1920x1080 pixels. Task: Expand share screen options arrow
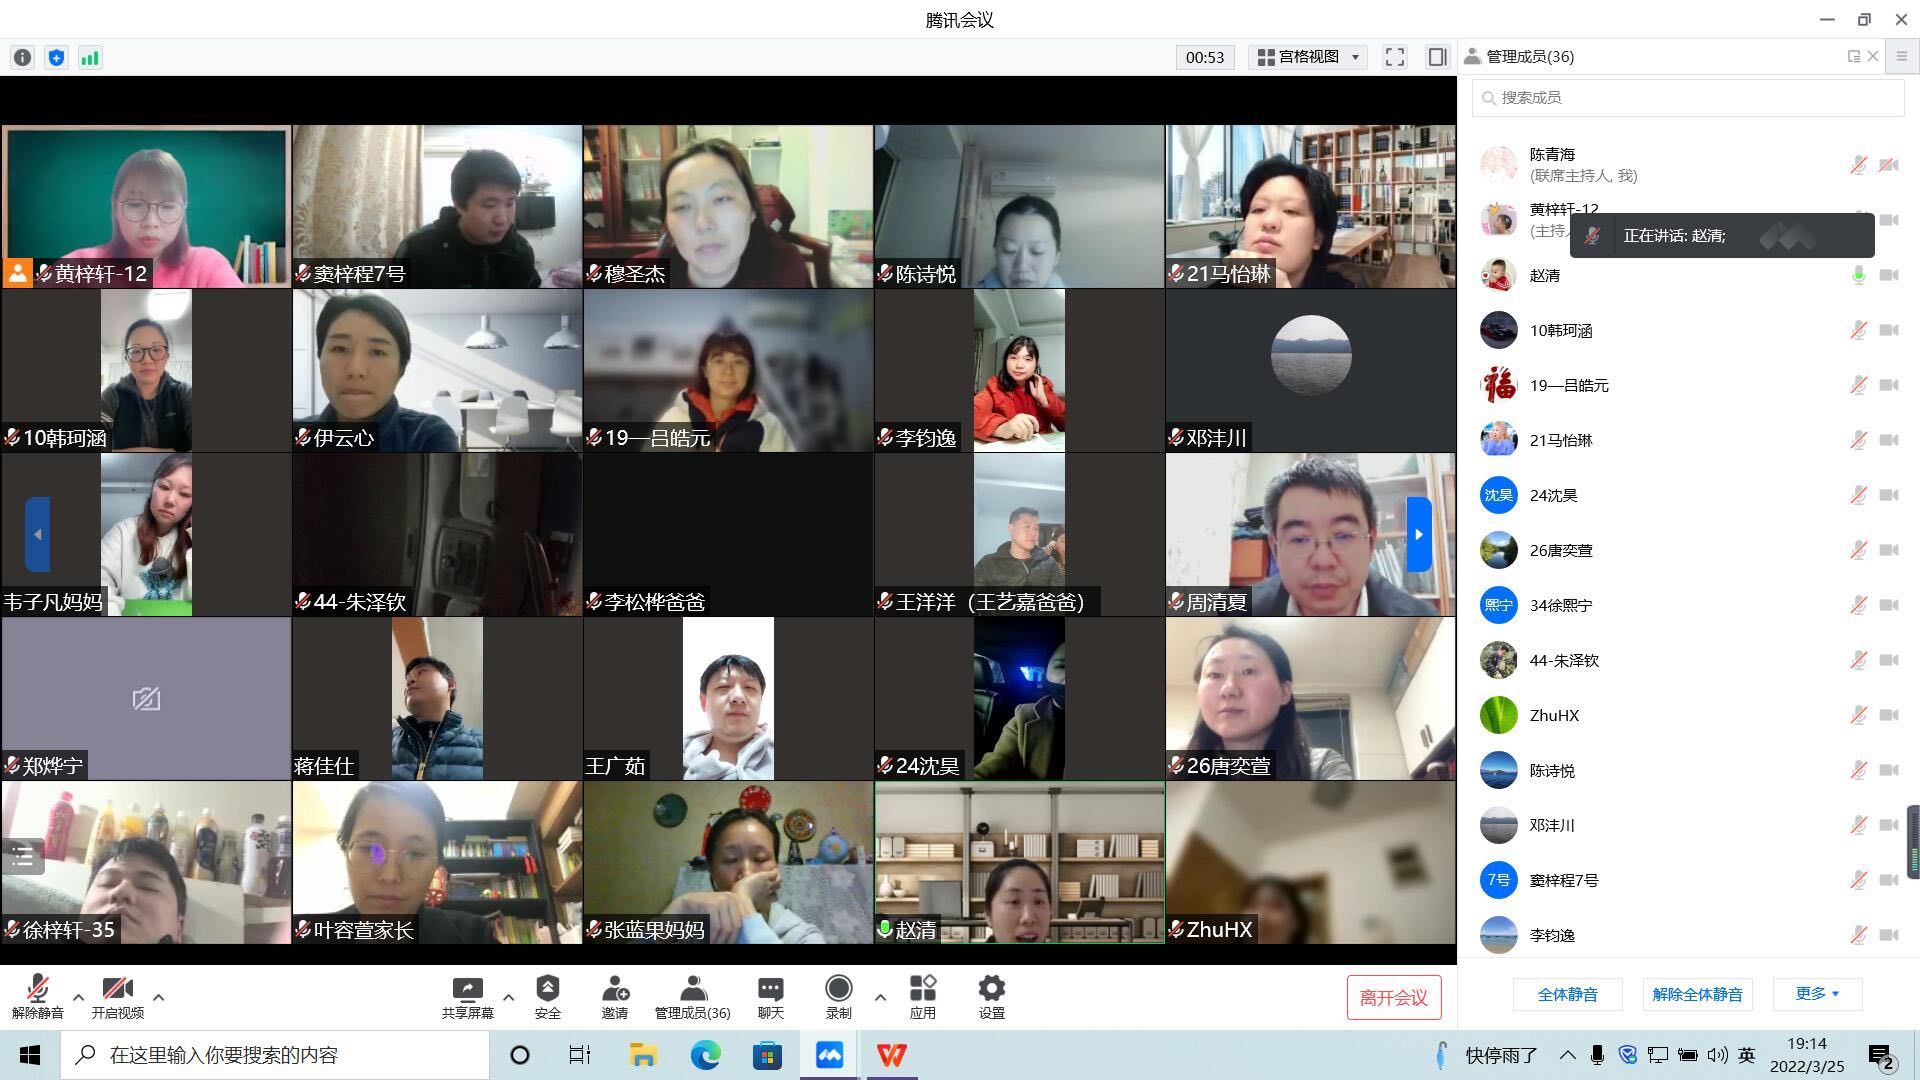(508, 997)
